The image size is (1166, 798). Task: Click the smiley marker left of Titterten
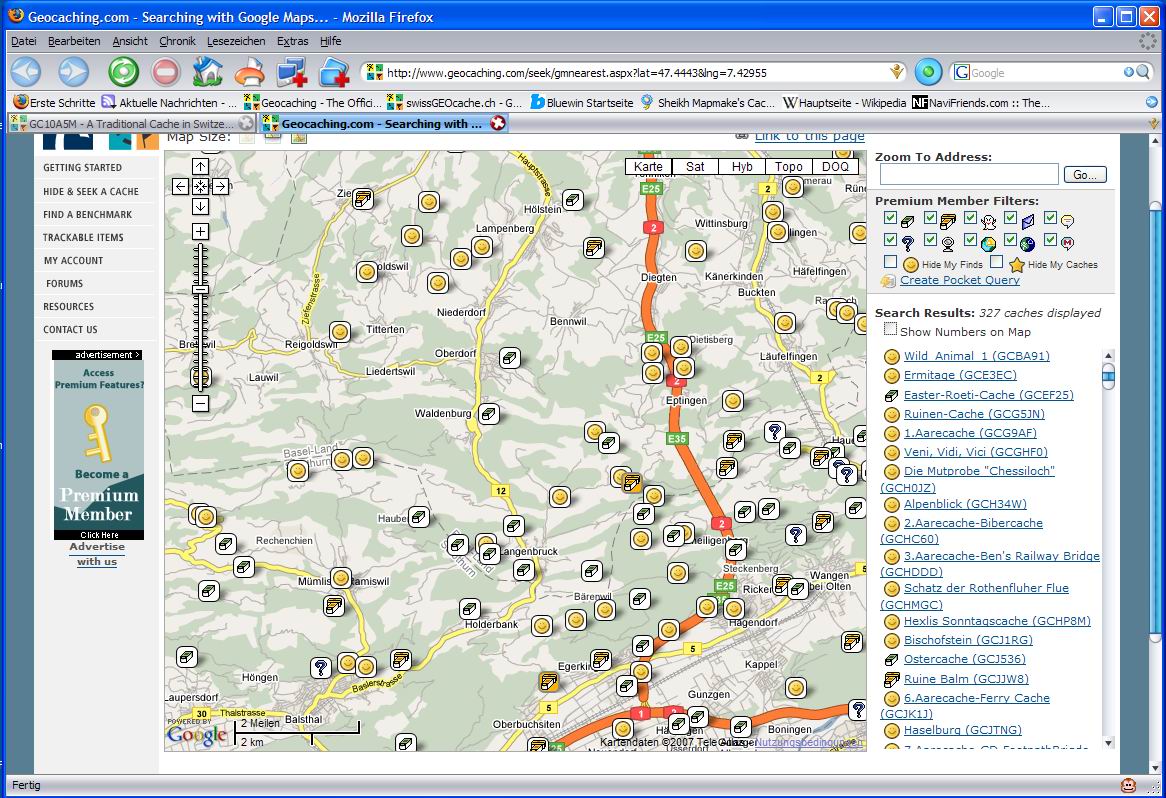click(340, 332)
